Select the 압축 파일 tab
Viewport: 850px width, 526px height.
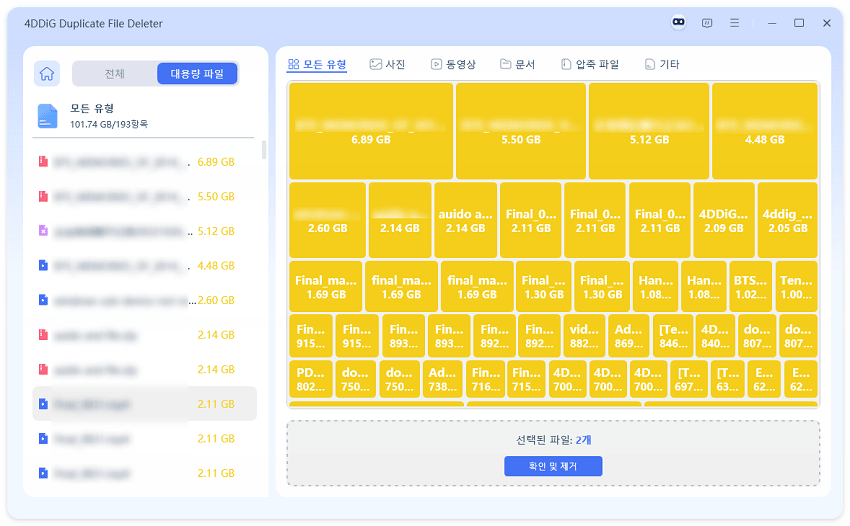click(590, 65)
